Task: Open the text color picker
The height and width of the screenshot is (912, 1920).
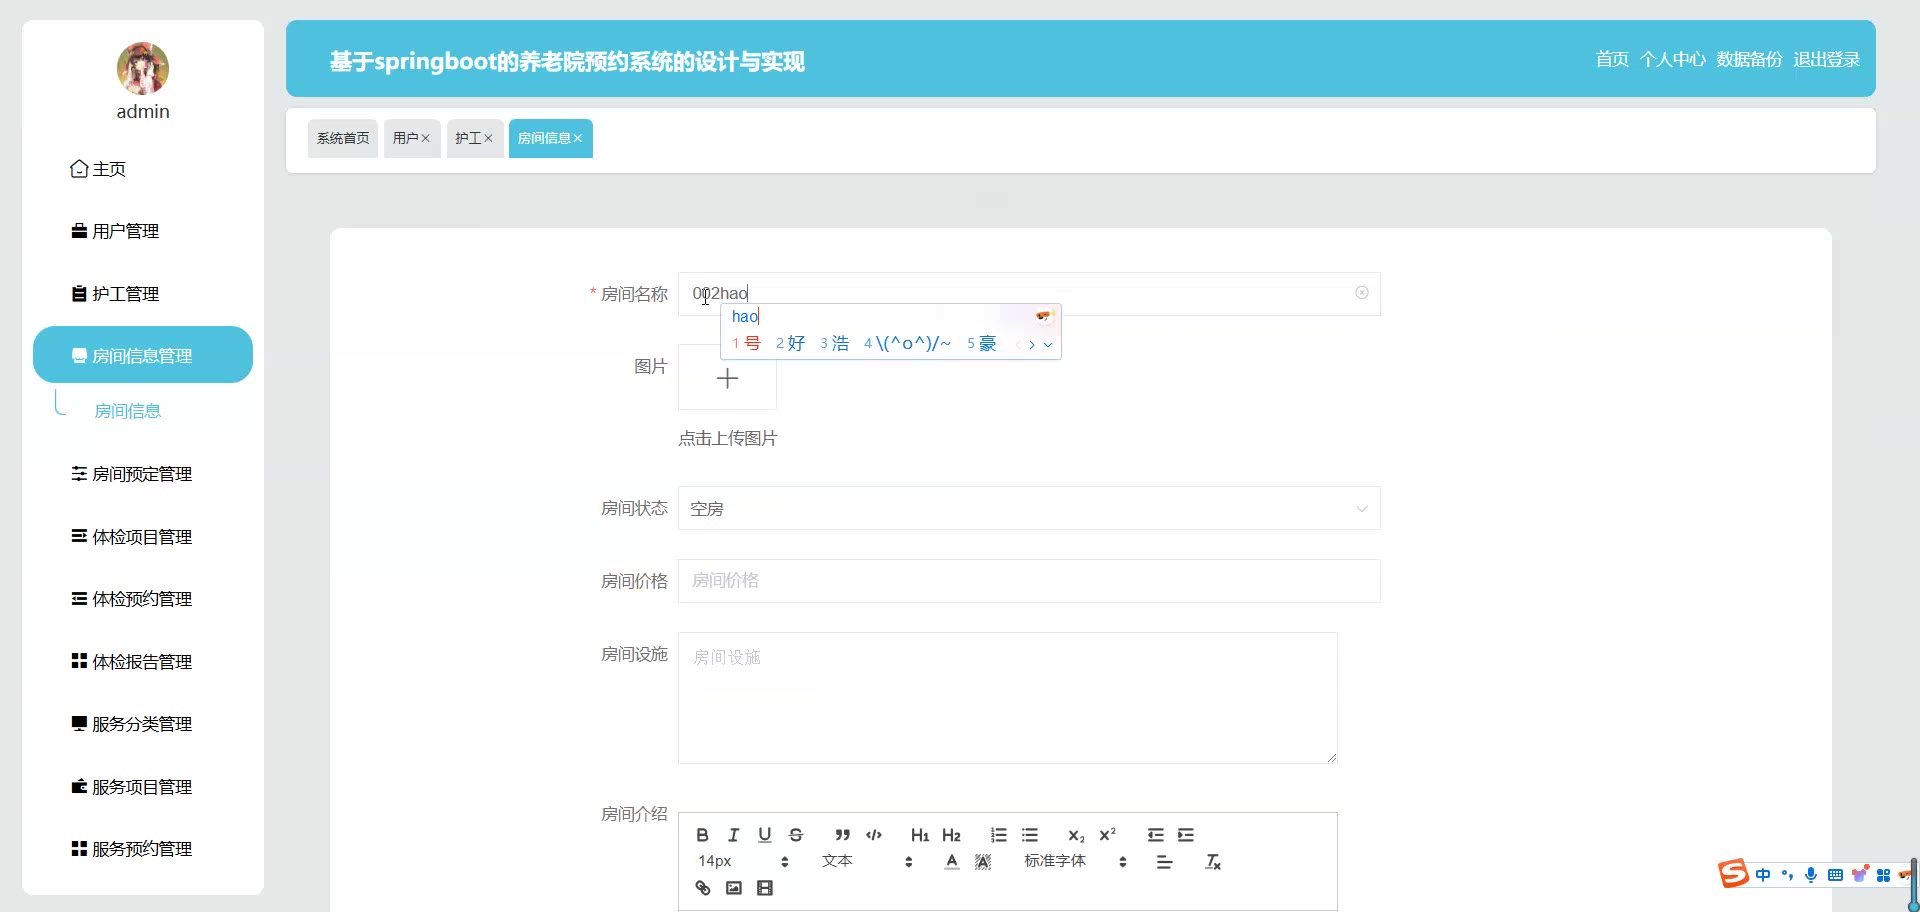Action: [952, 862]
